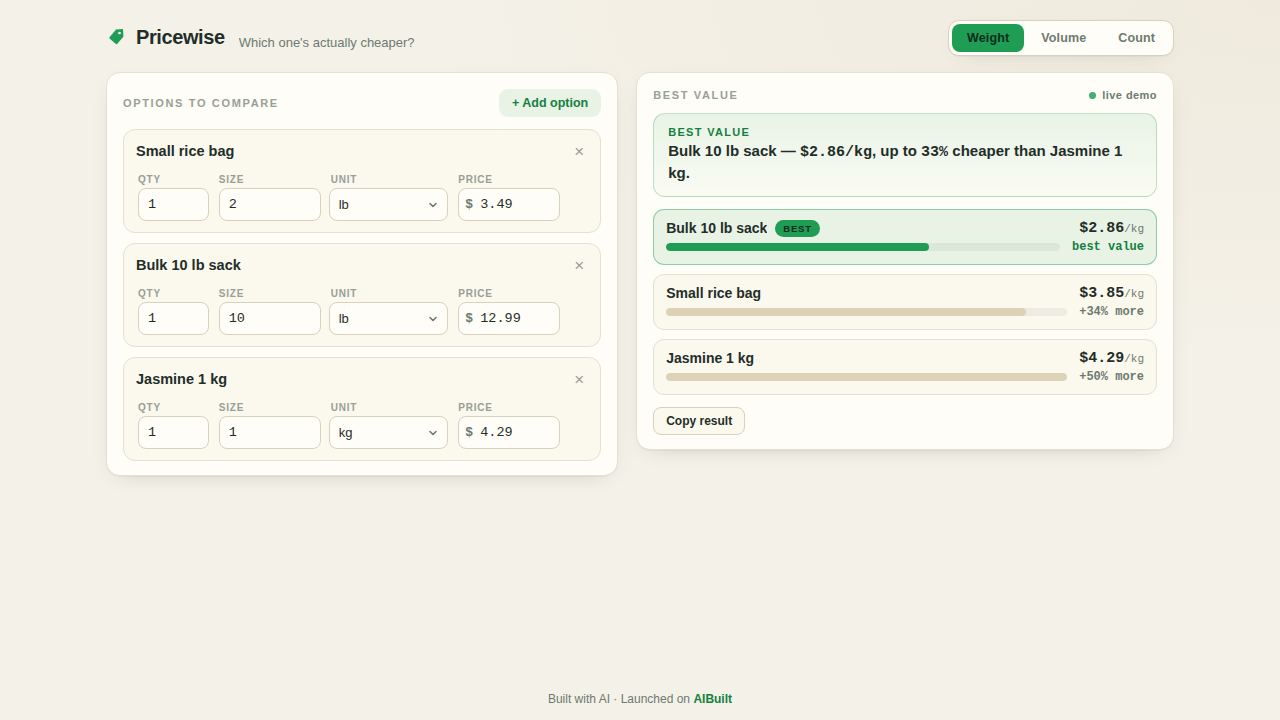The width and height of the screenshot is (1280, 720).
Task: Switch to the Volume tab
Action: point(1063,38)
